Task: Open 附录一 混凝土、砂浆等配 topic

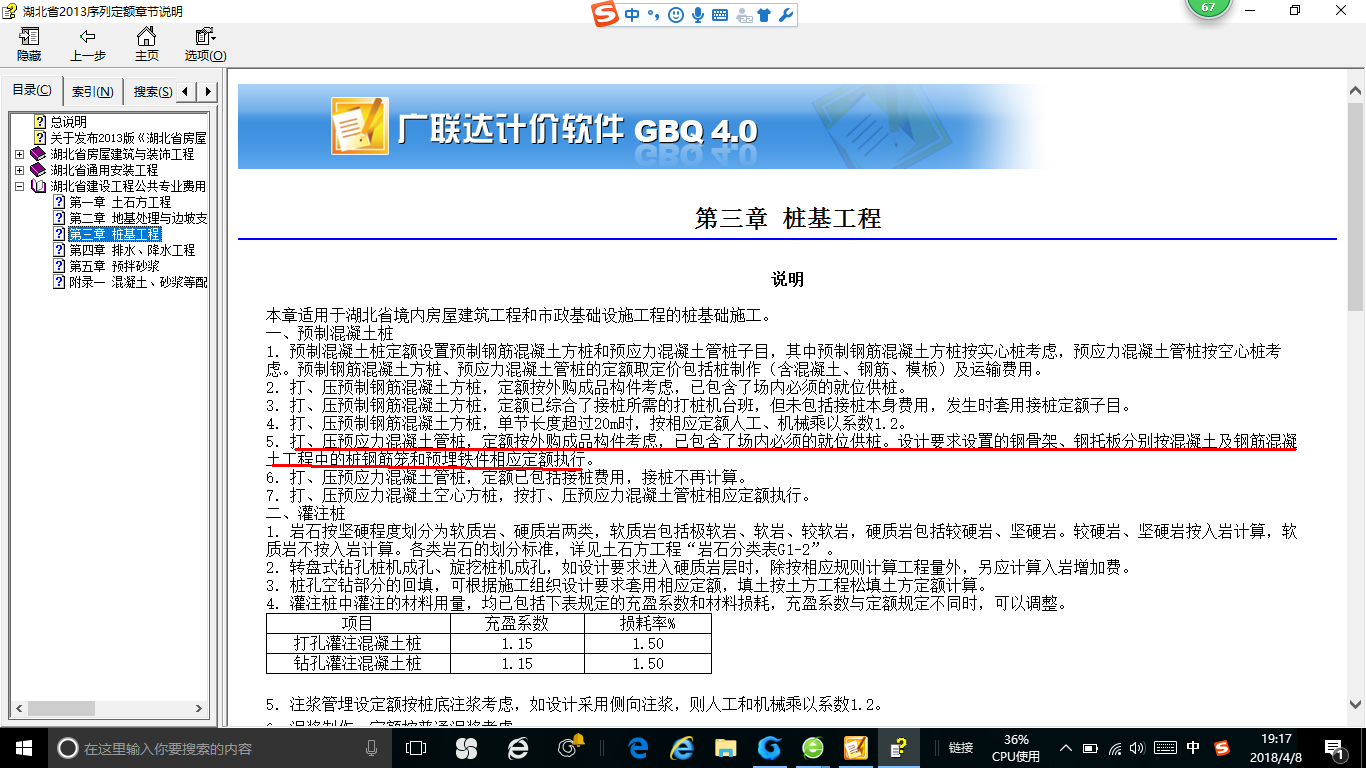Action: 138,282
